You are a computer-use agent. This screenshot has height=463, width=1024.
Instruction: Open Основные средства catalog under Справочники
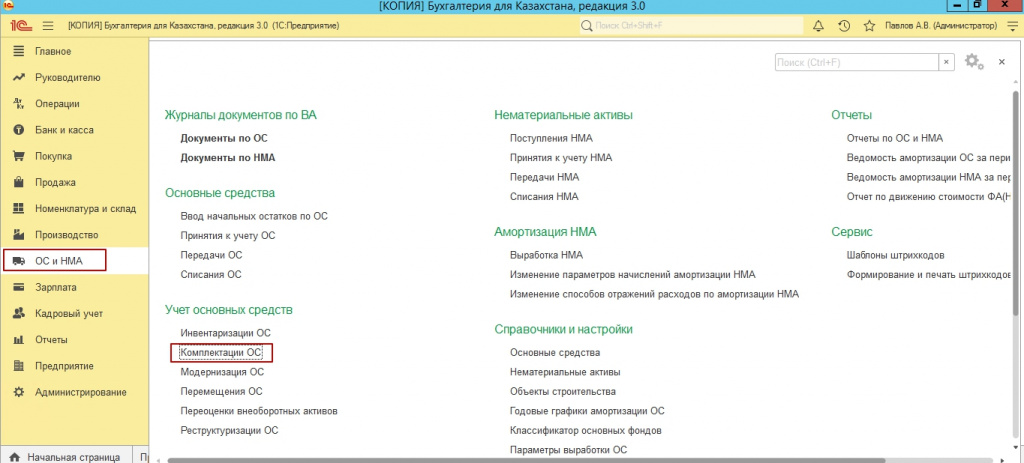pyautogui.click(x=554, y=353)
